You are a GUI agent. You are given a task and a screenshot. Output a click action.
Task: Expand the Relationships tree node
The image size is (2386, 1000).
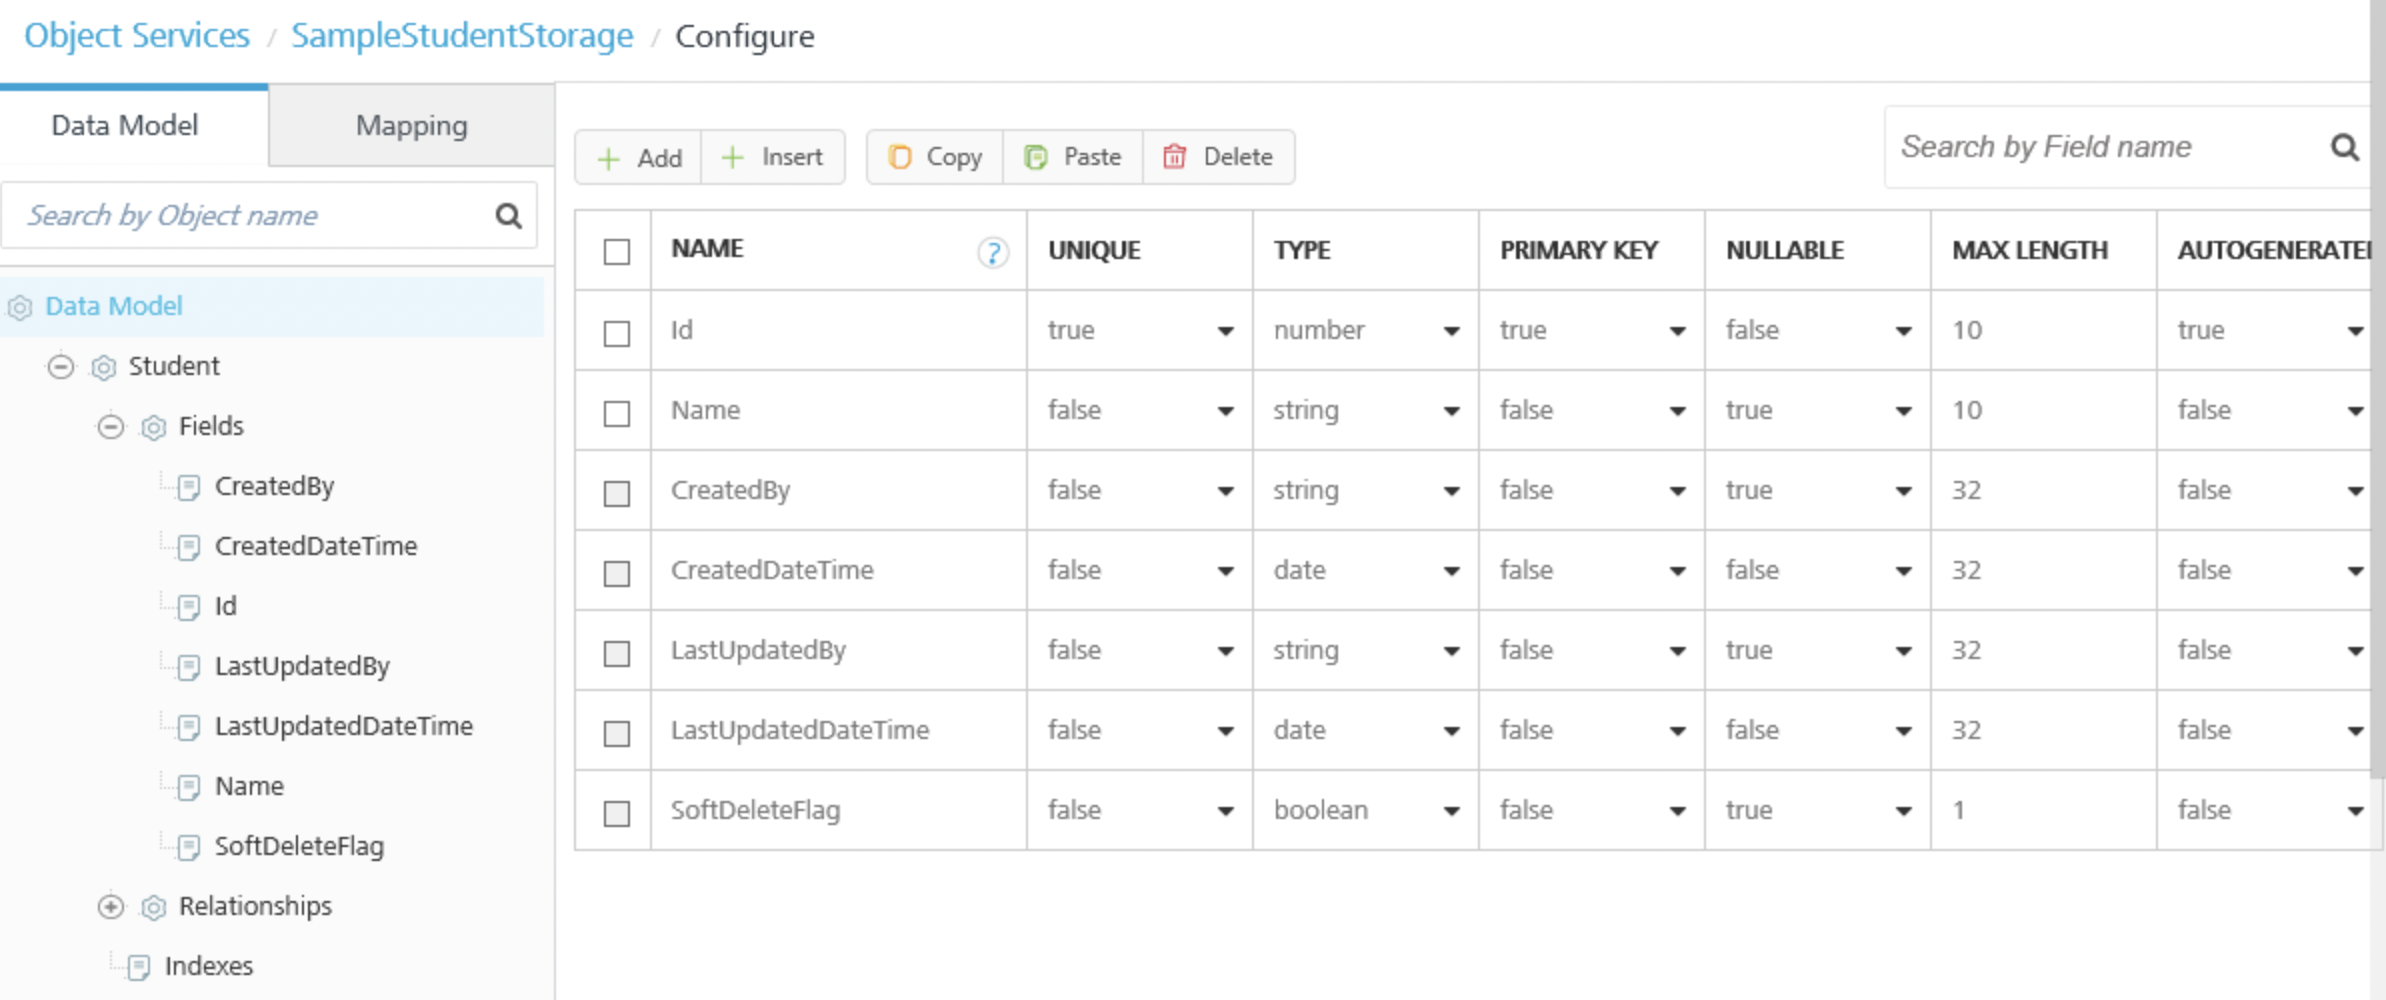[111, 907]
